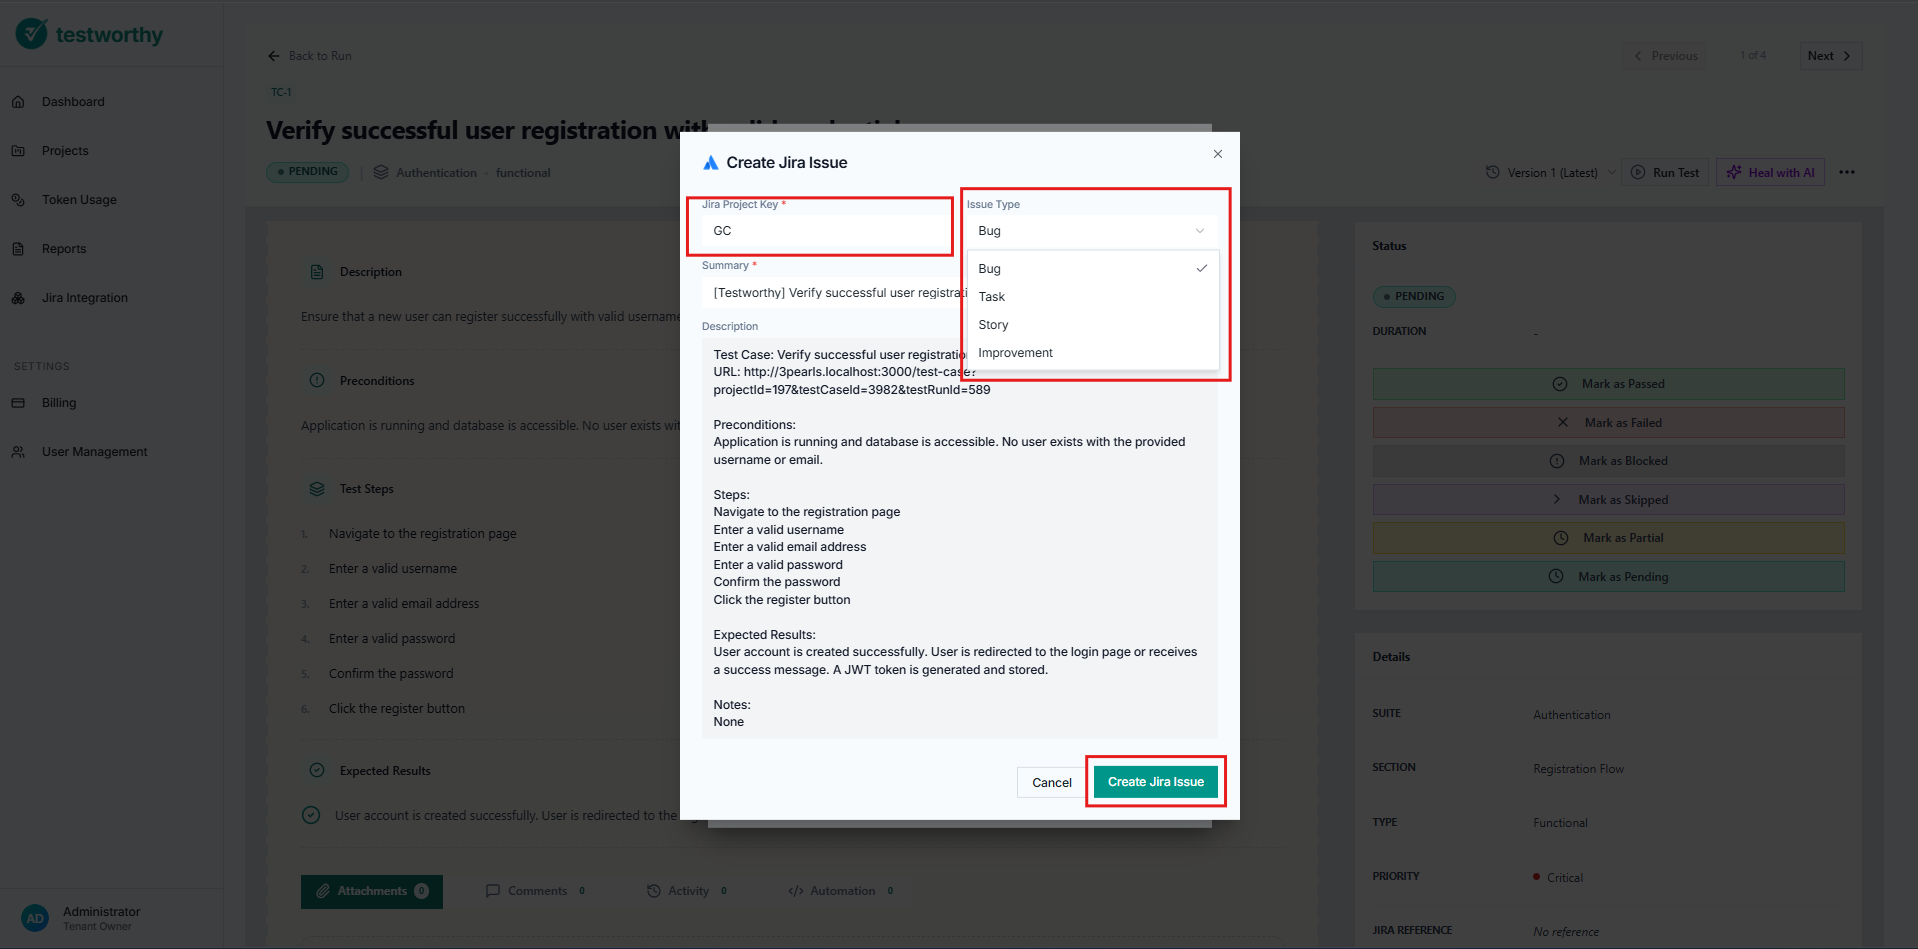Click the Atlassian logo in the dialog title

point(711,163)
